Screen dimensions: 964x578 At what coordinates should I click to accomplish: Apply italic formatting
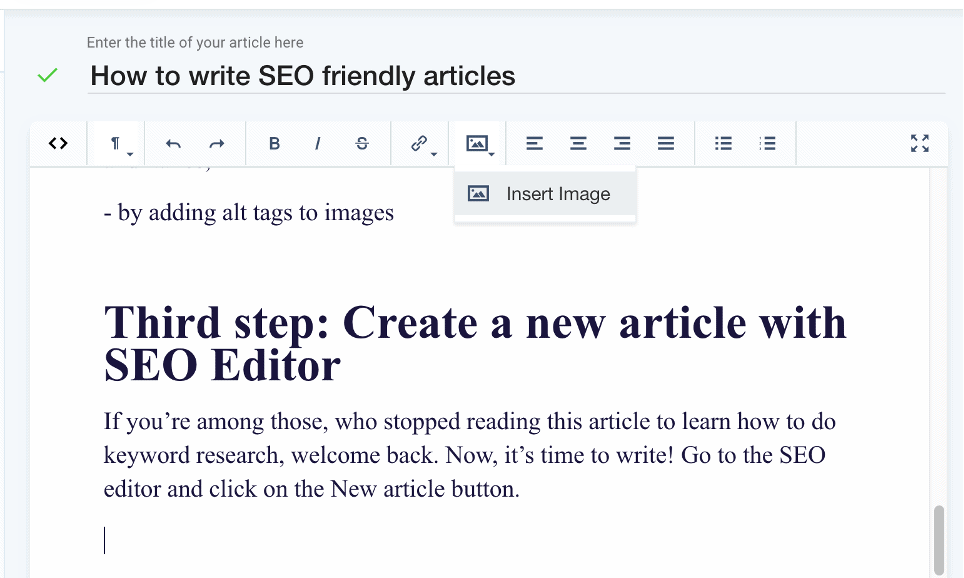[318, 143]
